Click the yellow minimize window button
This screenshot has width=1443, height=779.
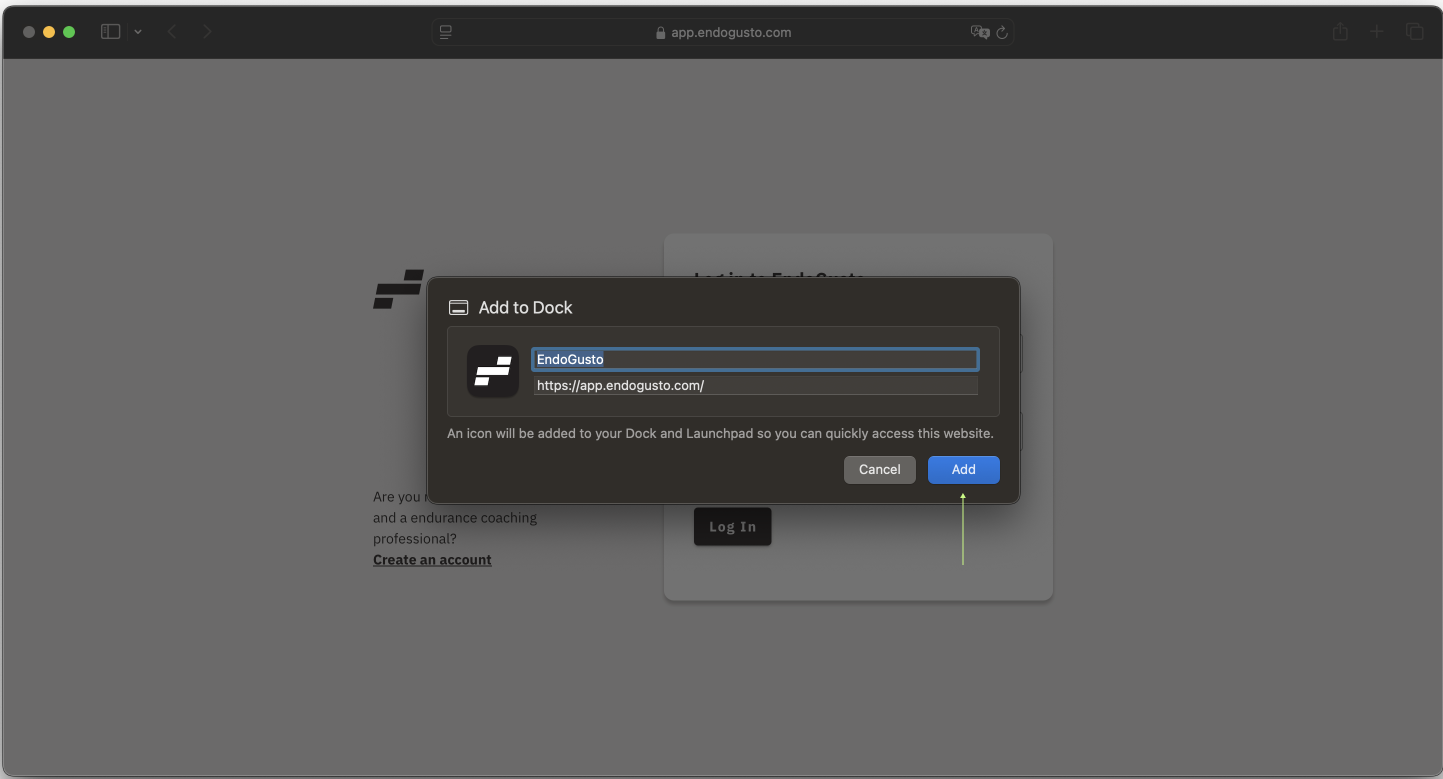49,32
